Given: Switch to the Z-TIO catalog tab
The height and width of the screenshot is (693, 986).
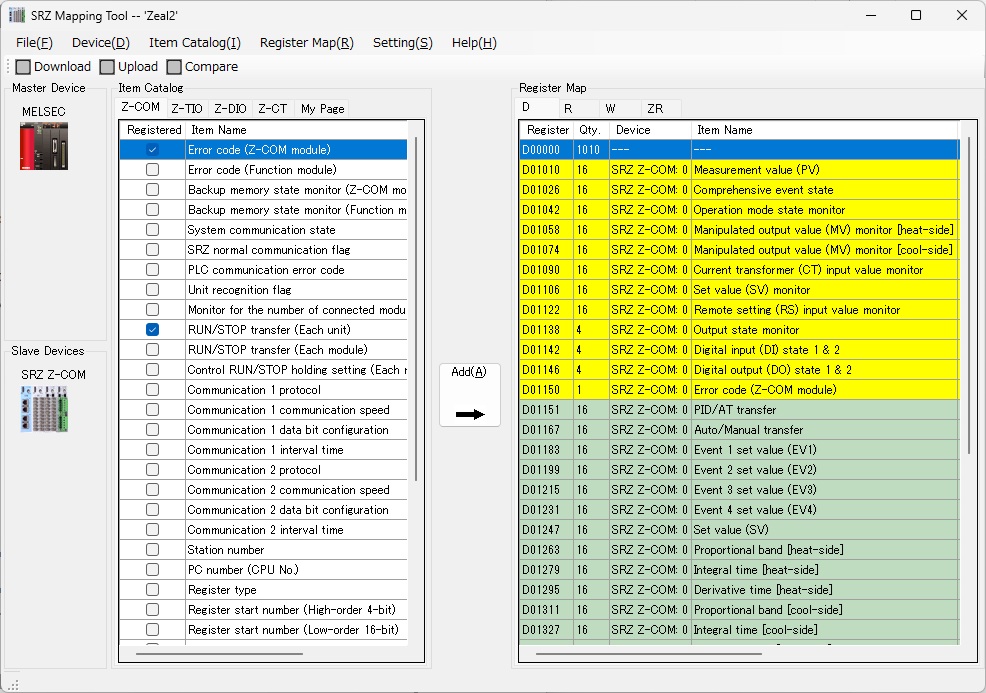Looking at the screenshot, I should [x=186, y=109].
